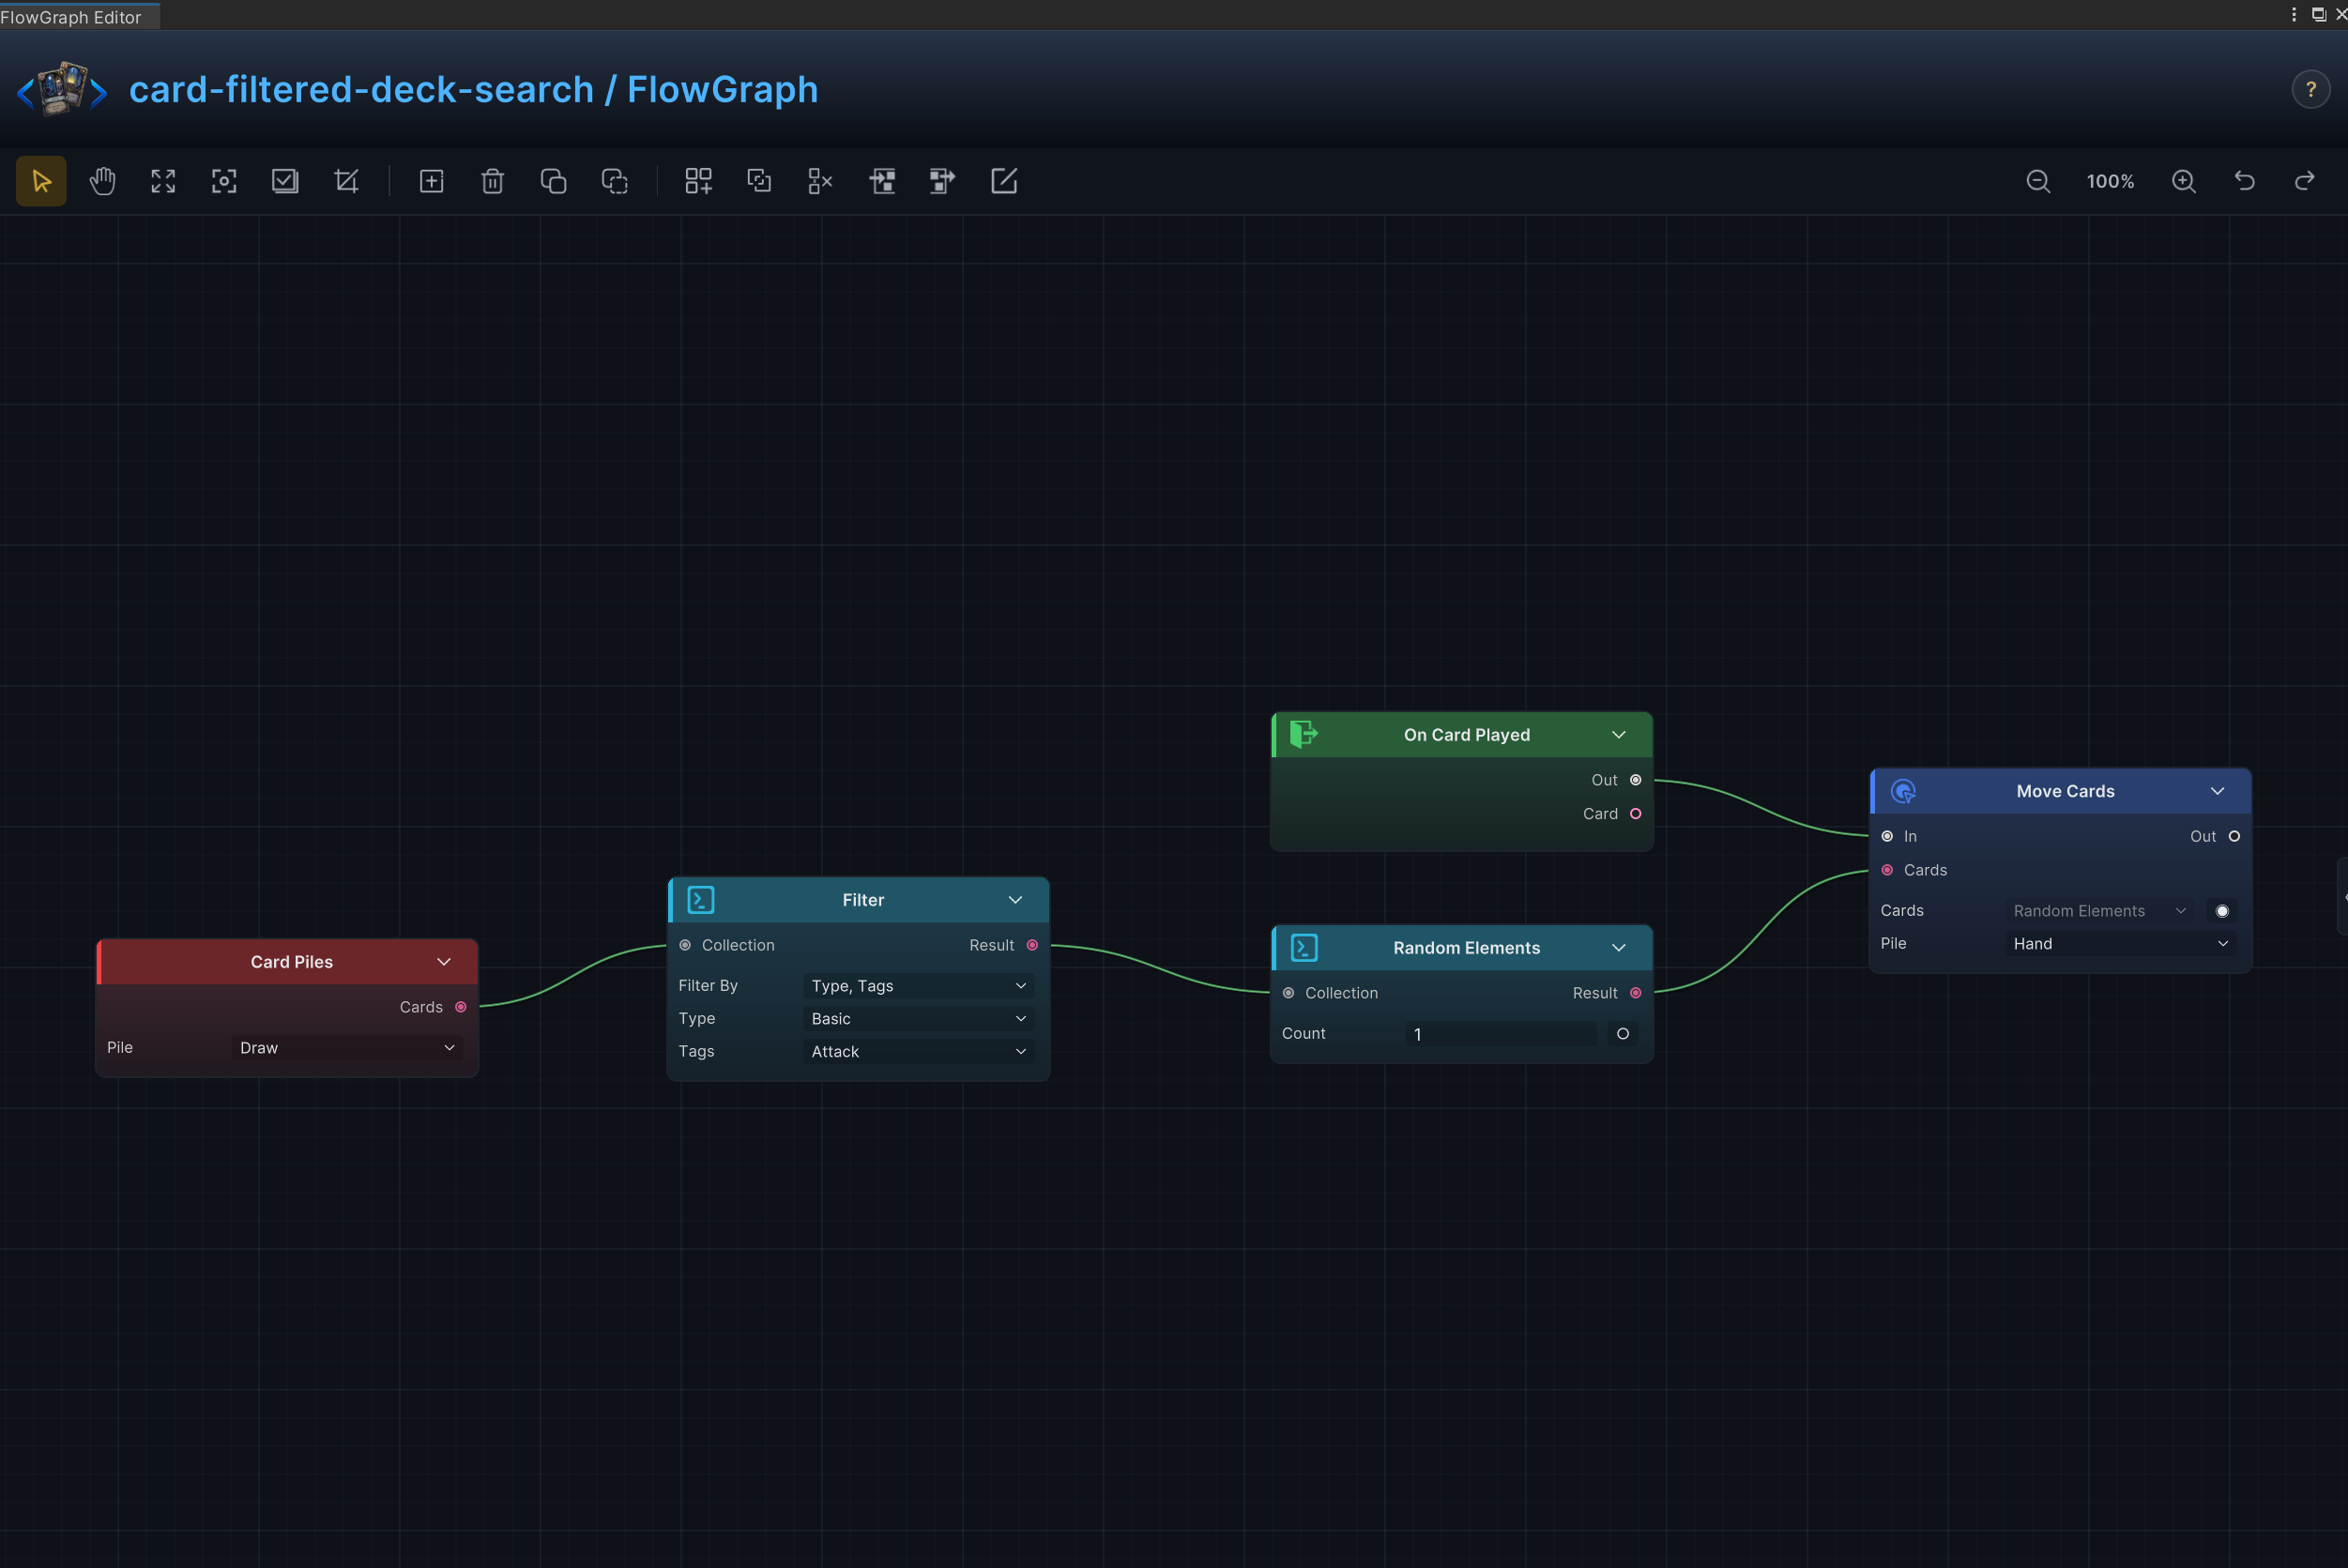Open the Type dropdown showing Basic

pyautogui.click(x=919, y=1018)
